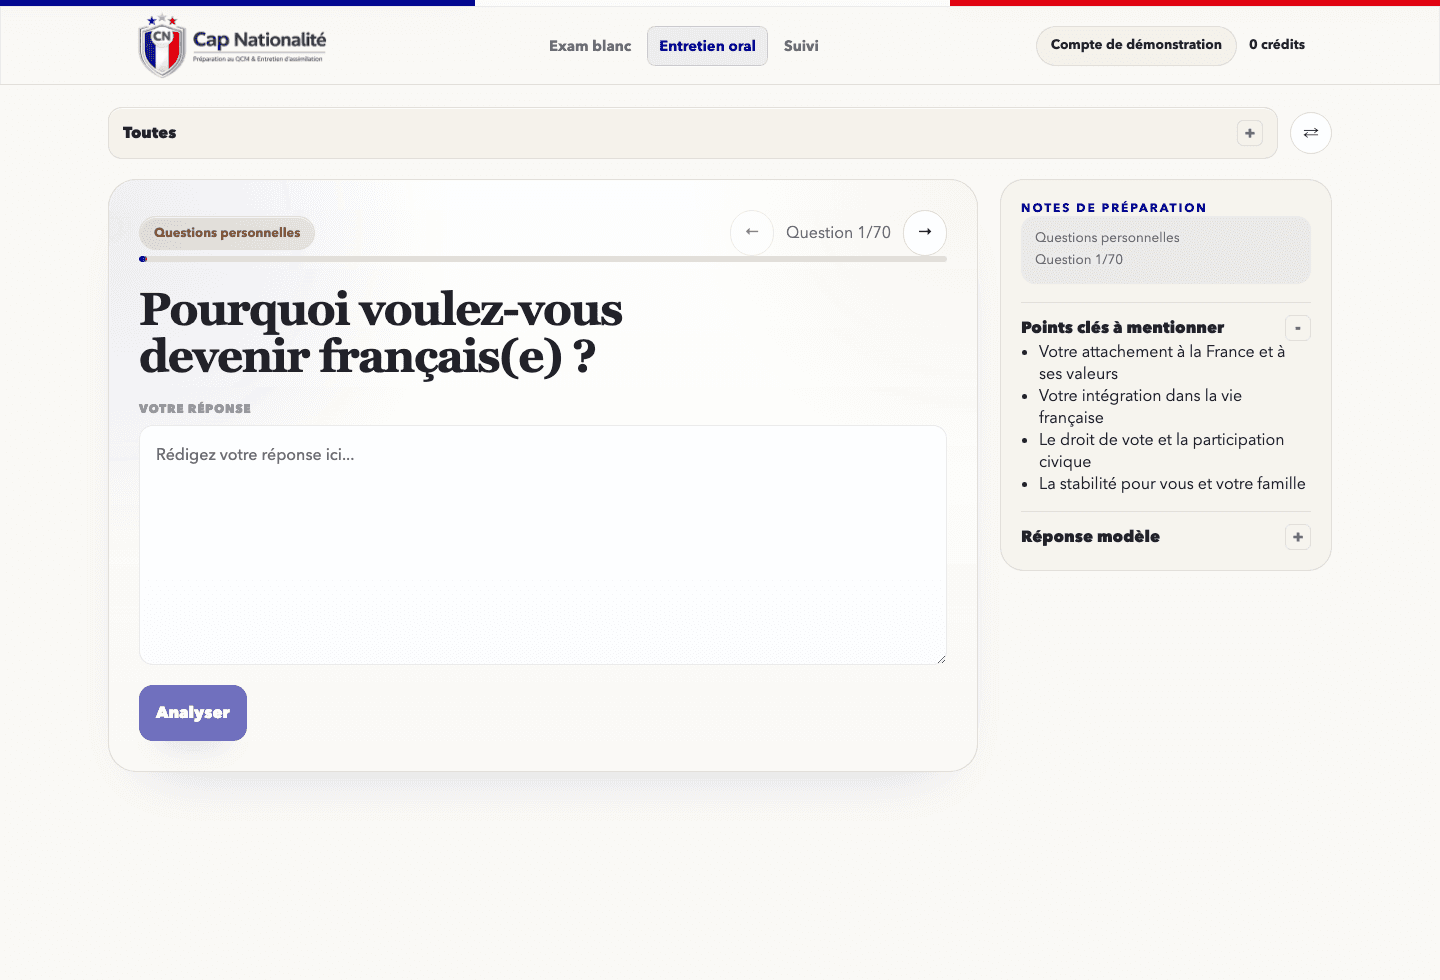The width and height of the screenshot is (1440, 980).
Task: Click the 0 crédits label
Action: [x=1277, y=45]
